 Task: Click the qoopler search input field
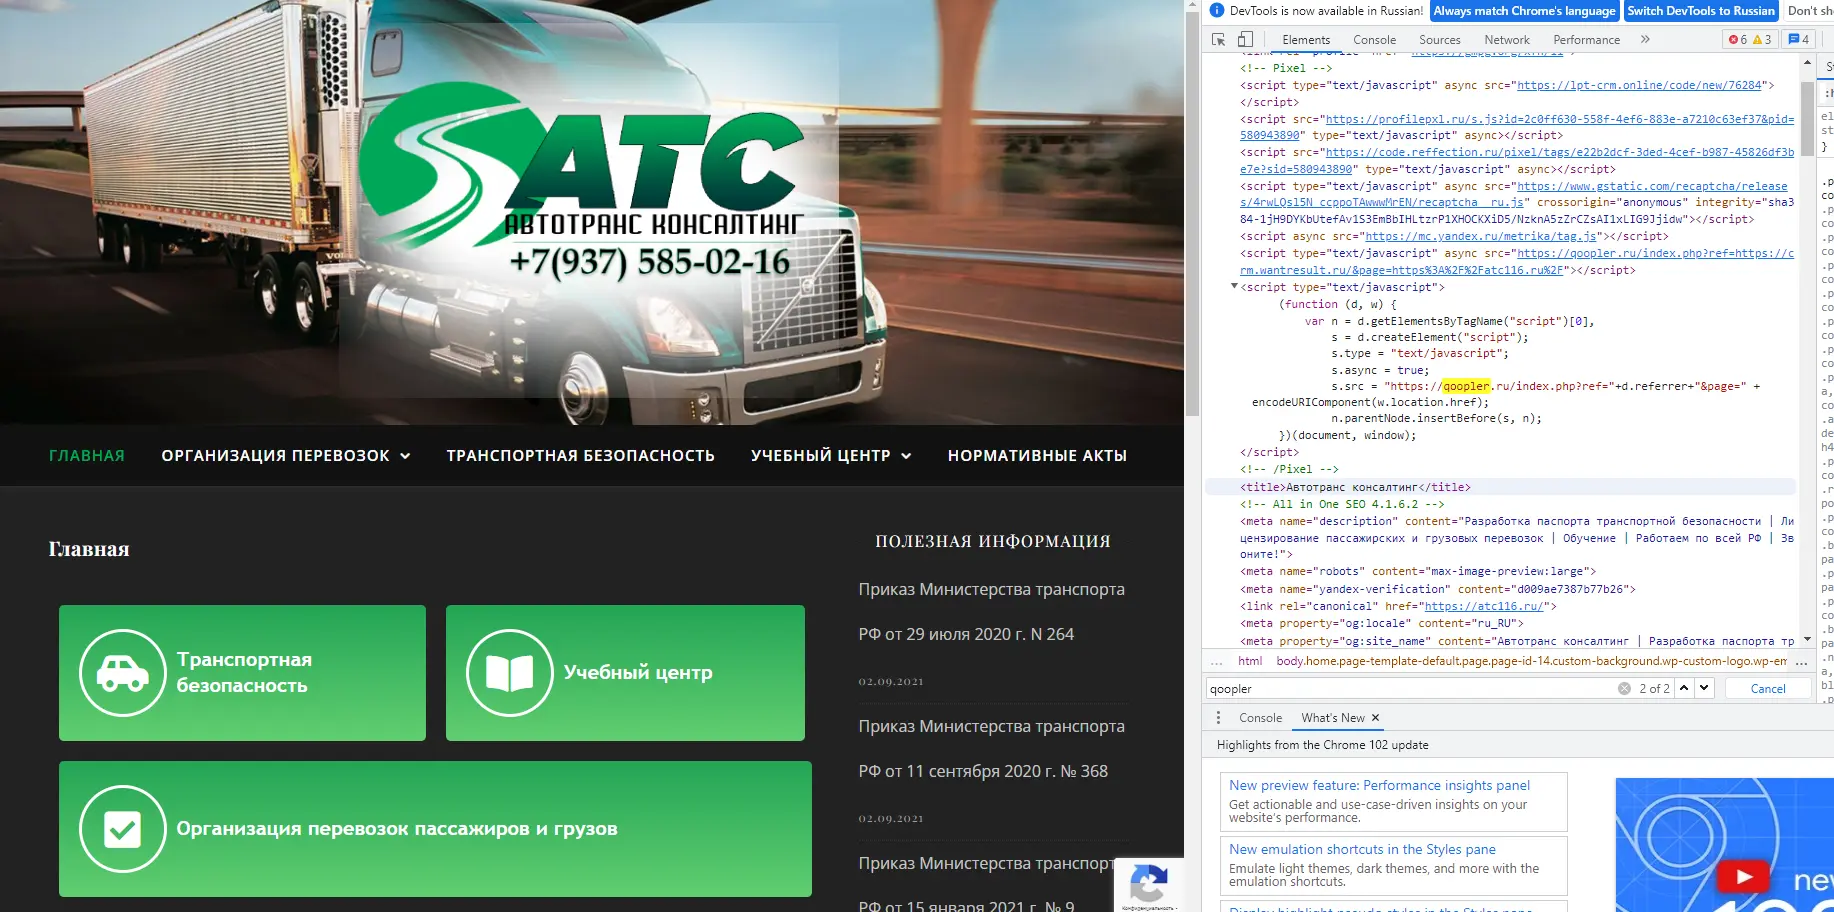tap(1410, 688)
